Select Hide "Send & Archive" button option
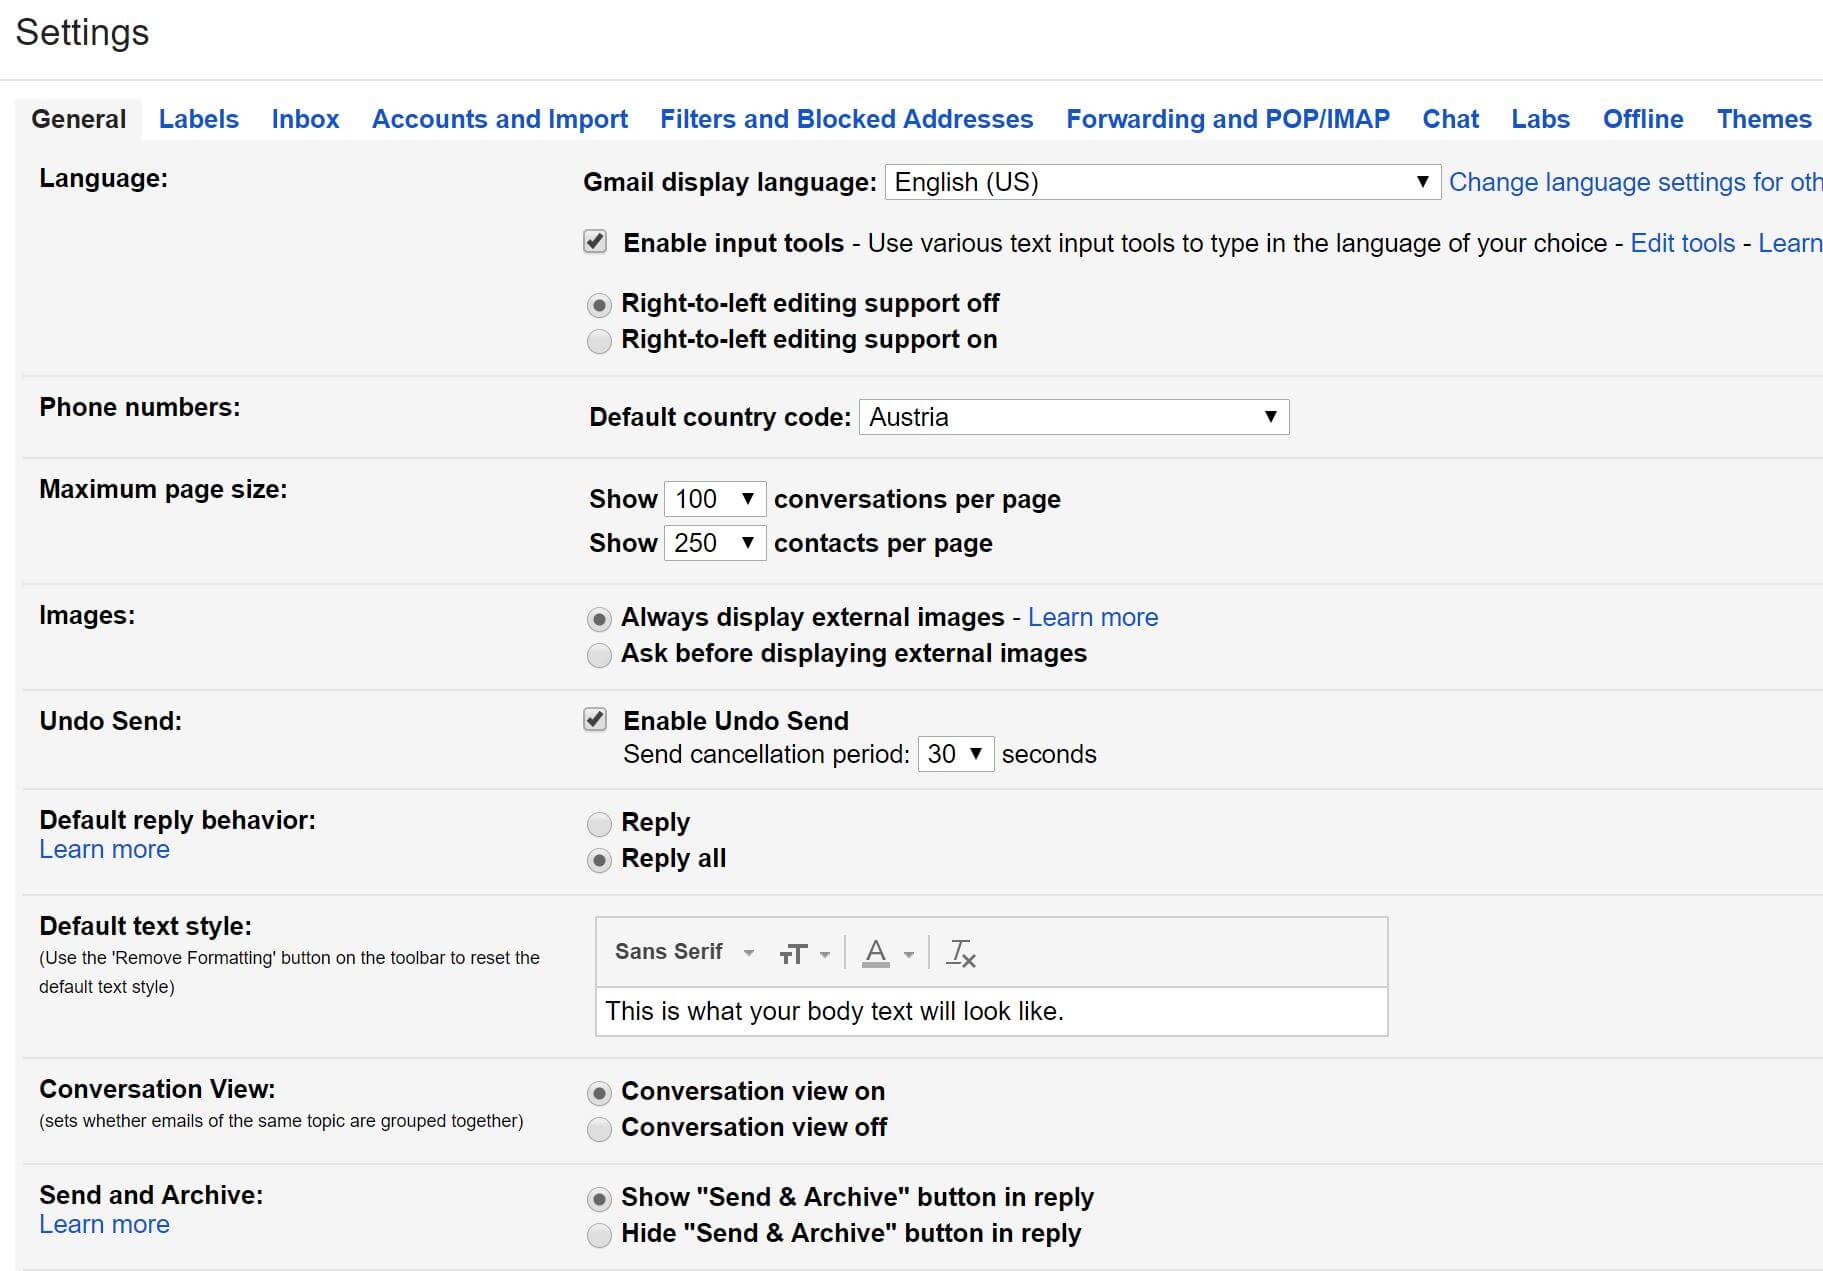This screenshot has width=1823, height=1271. 599,1235
